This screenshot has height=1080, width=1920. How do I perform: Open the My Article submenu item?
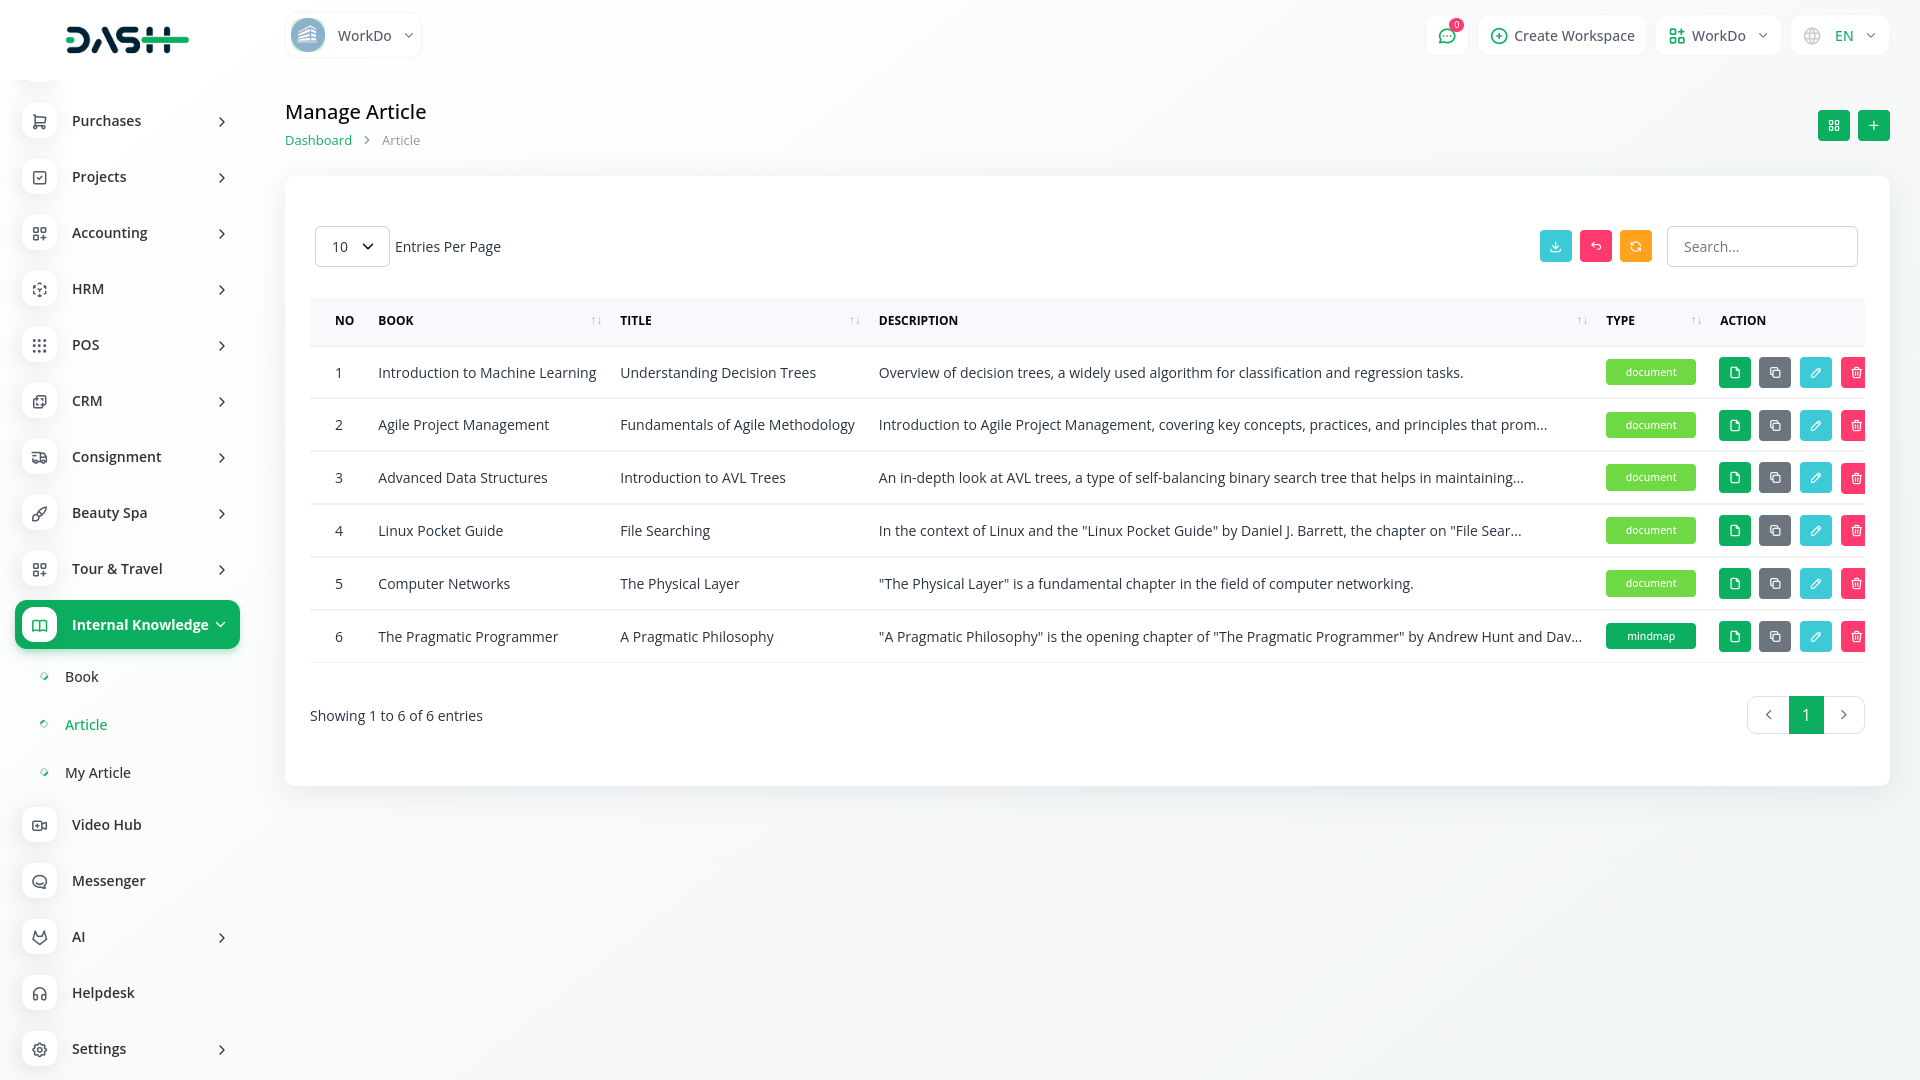click(x=98, y=773)
